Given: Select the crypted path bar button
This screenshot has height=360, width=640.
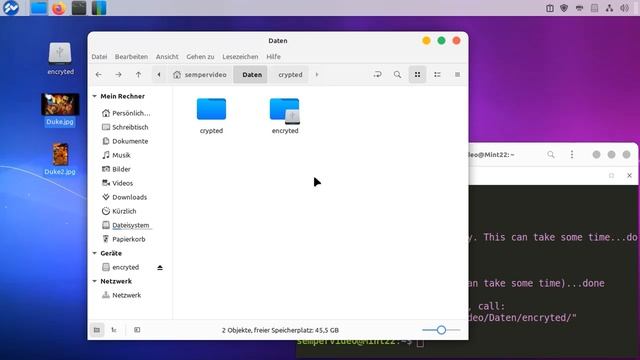Looking at the screenshot, I should 290,75.
